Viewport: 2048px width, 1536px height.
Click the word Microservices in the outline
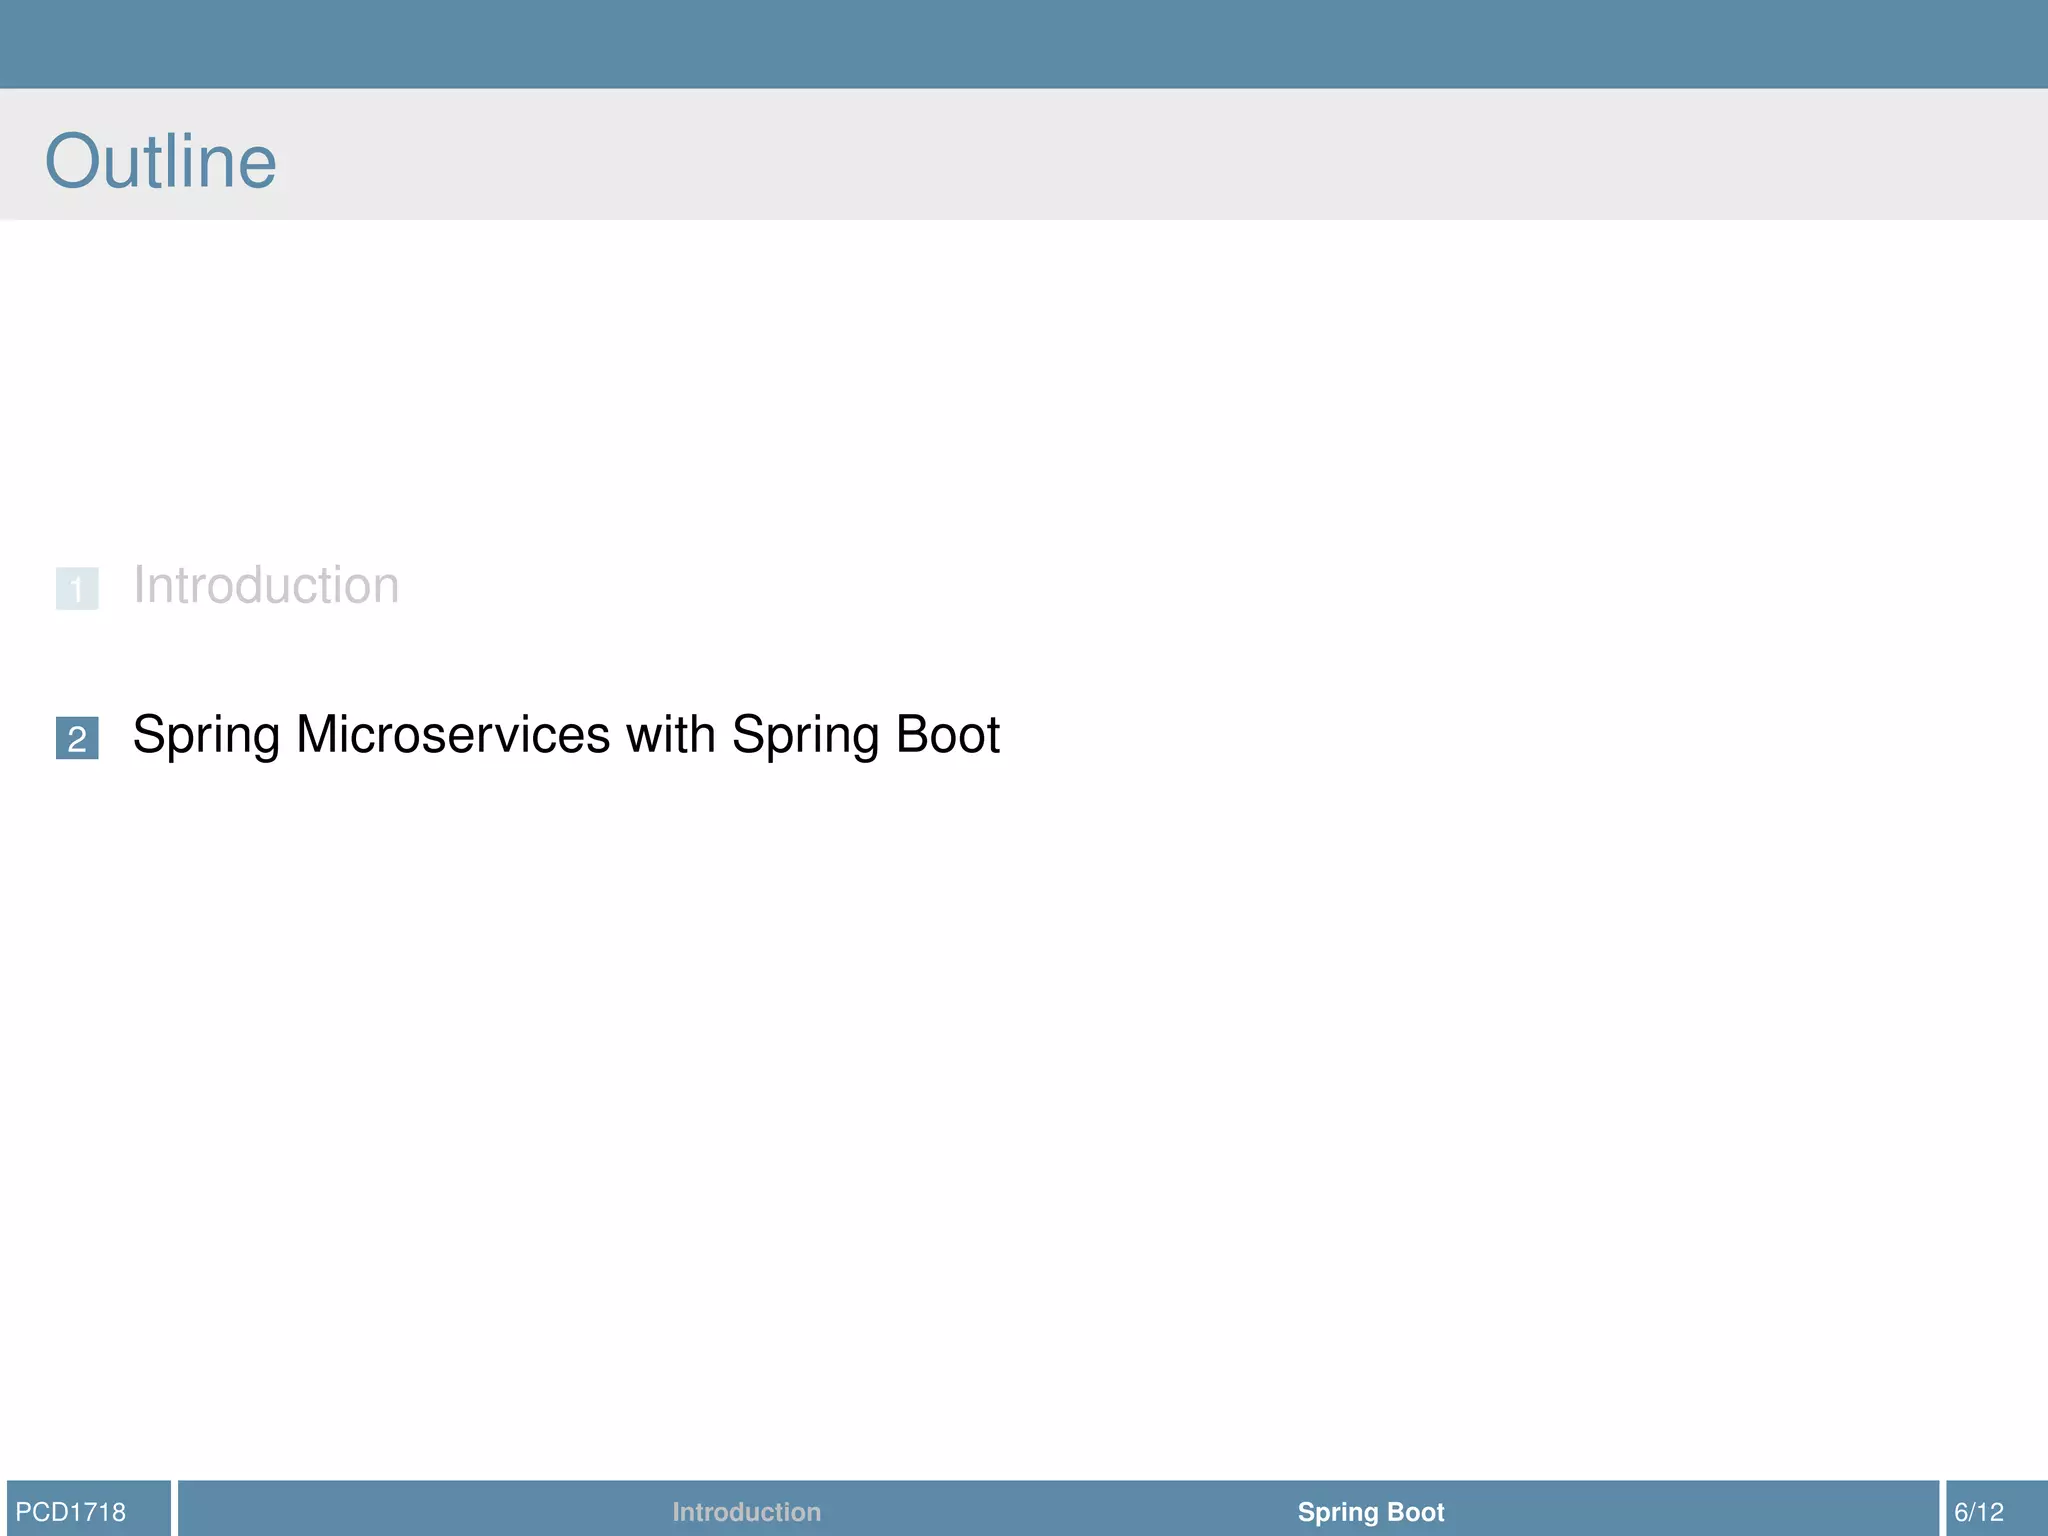453,735
